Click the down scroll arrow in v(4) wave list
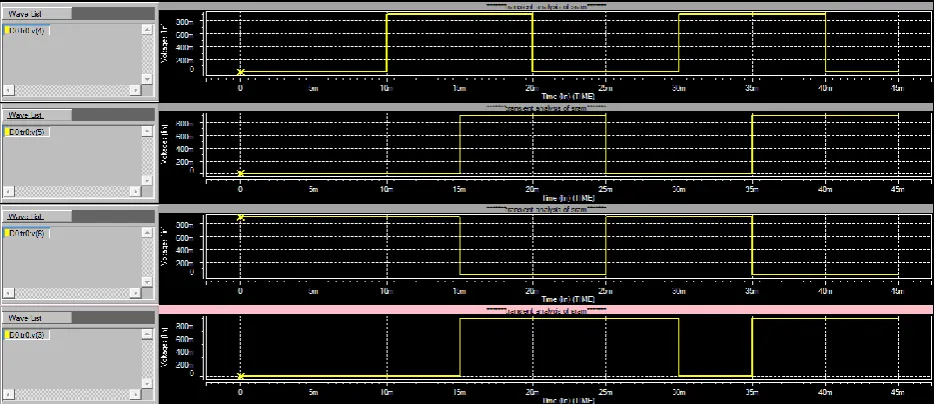937x404 pixels. click(x=147, y=79)
